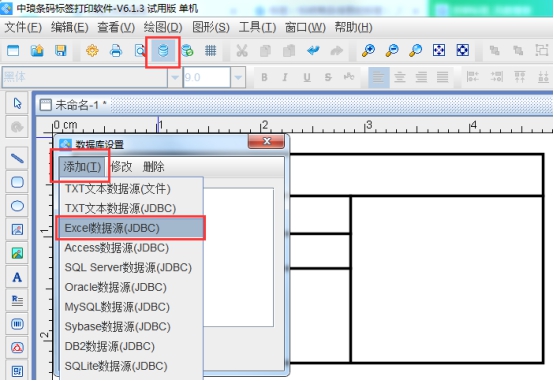This screenshot has width=554, height=381.
Task: Click the Cut scissors icon
Action: [242, 51]
